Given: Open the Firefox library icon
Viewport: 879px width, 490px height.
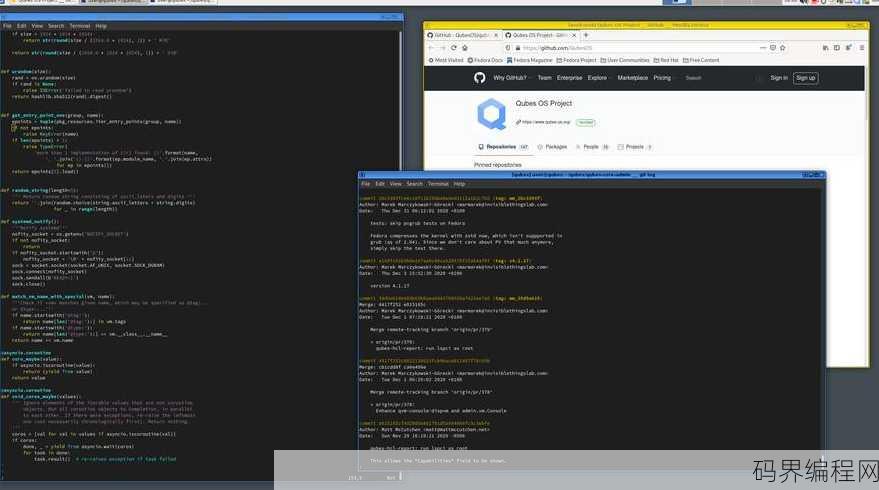Looking at the screenshot, I should [826, 48].
